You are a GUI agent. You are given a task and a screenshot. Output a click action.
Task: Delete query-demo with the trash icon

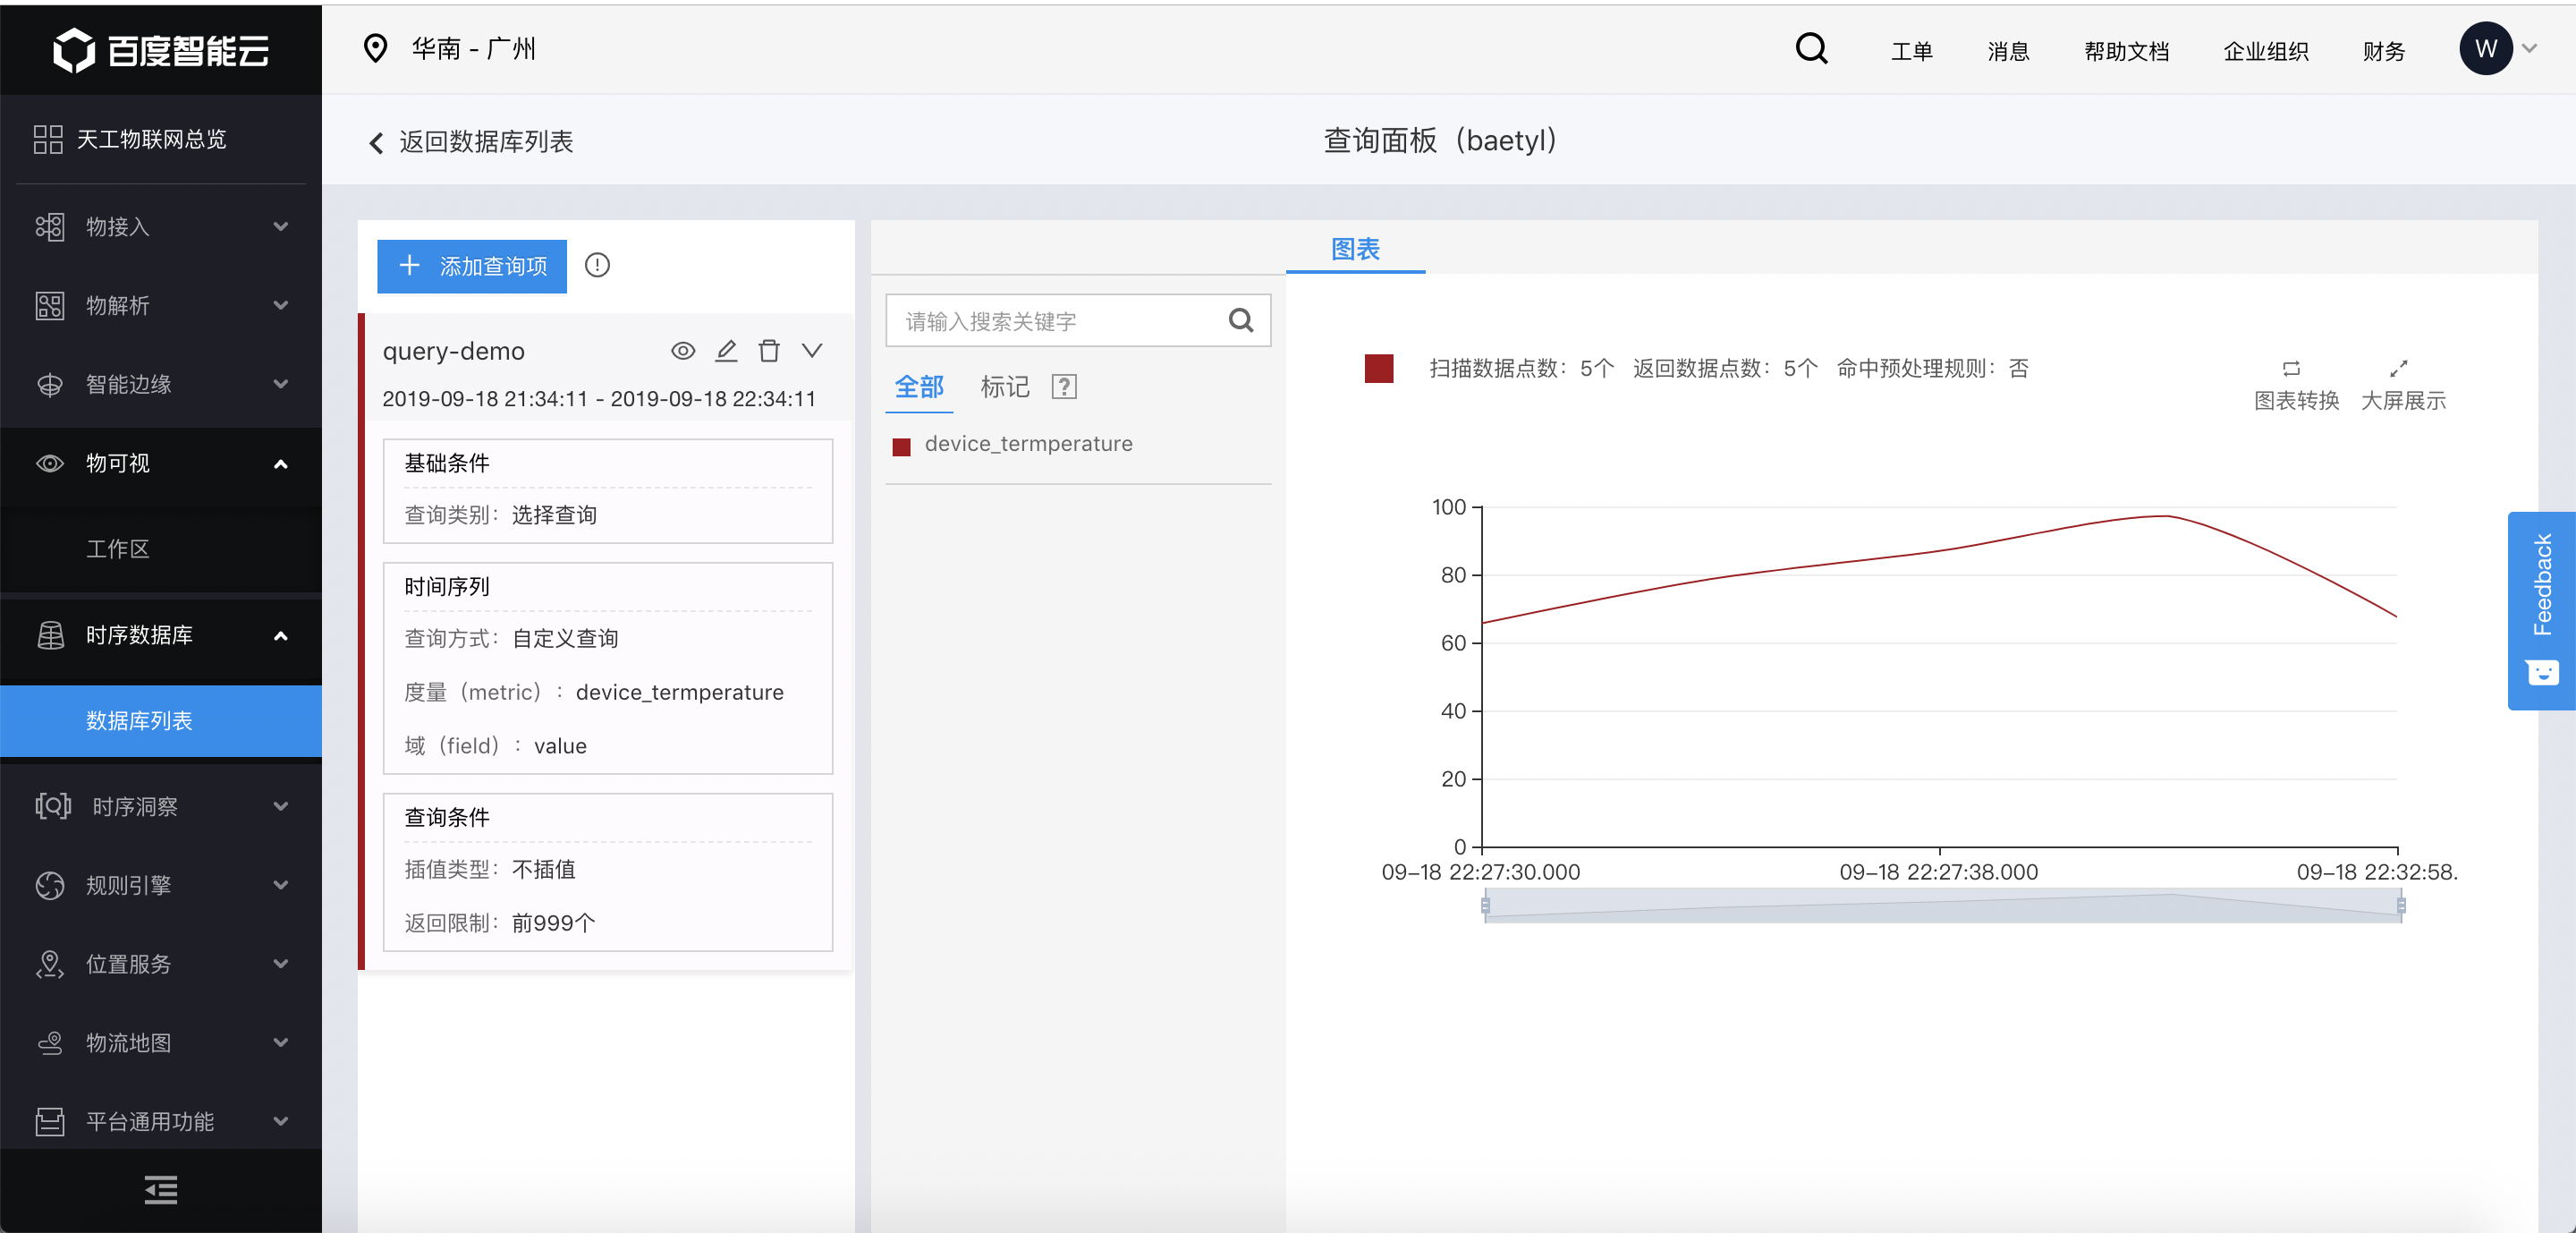click(x=768, y=350)
